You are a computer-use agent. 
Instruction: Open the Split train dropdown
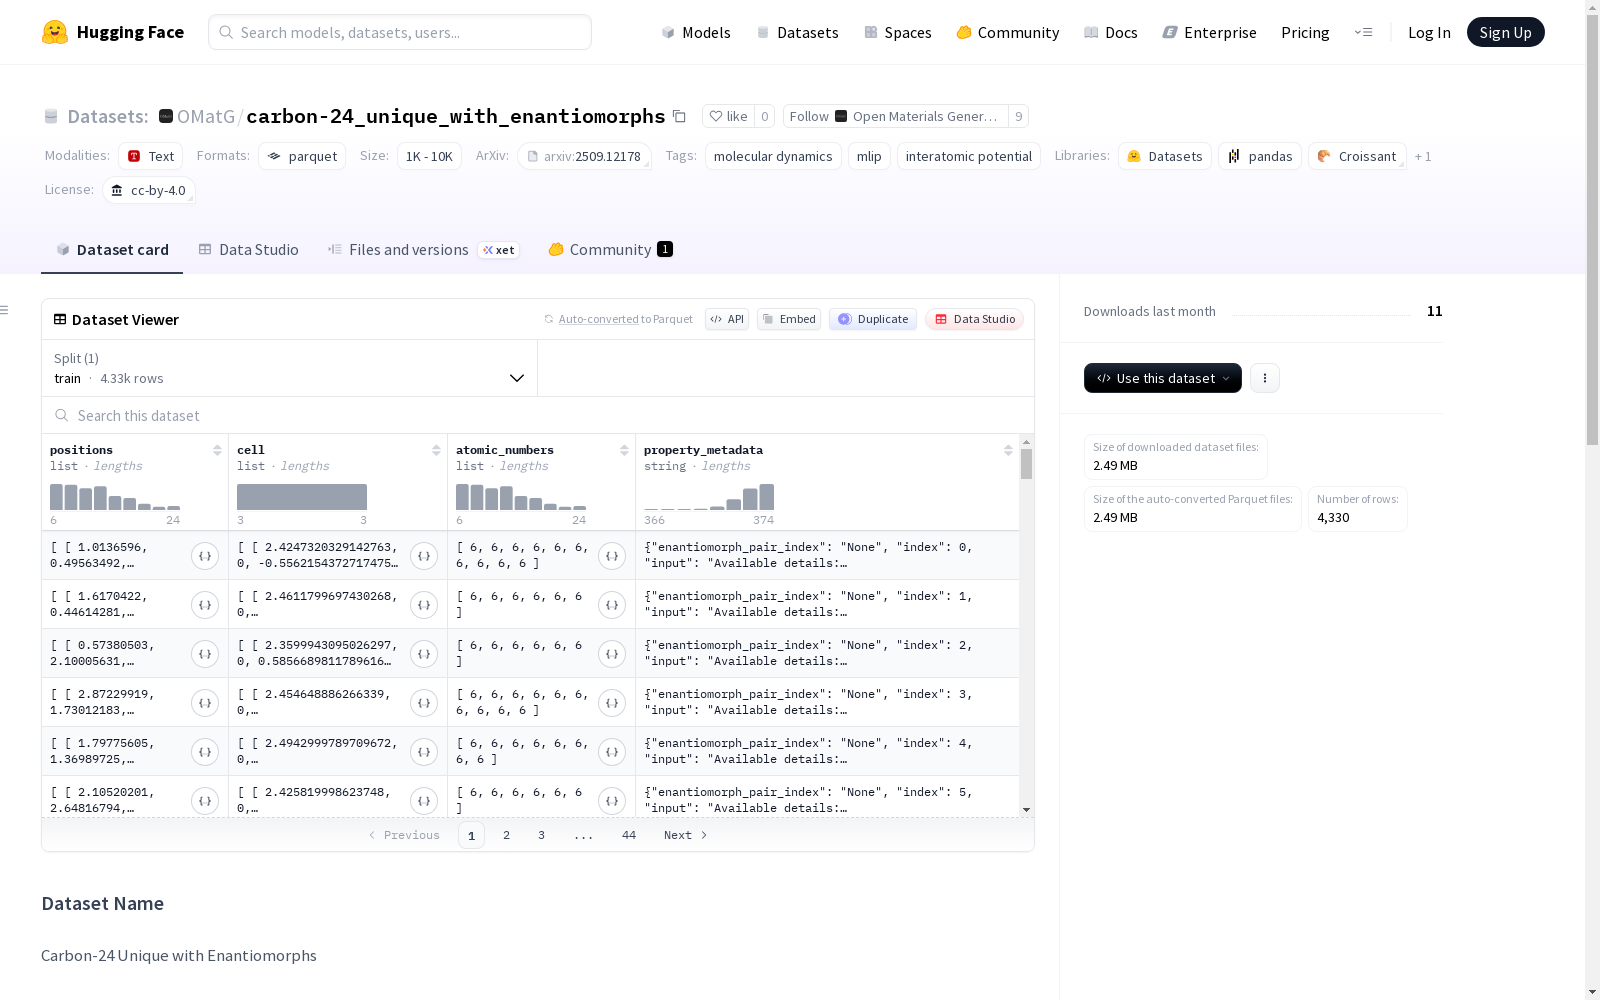coord(290,368)
